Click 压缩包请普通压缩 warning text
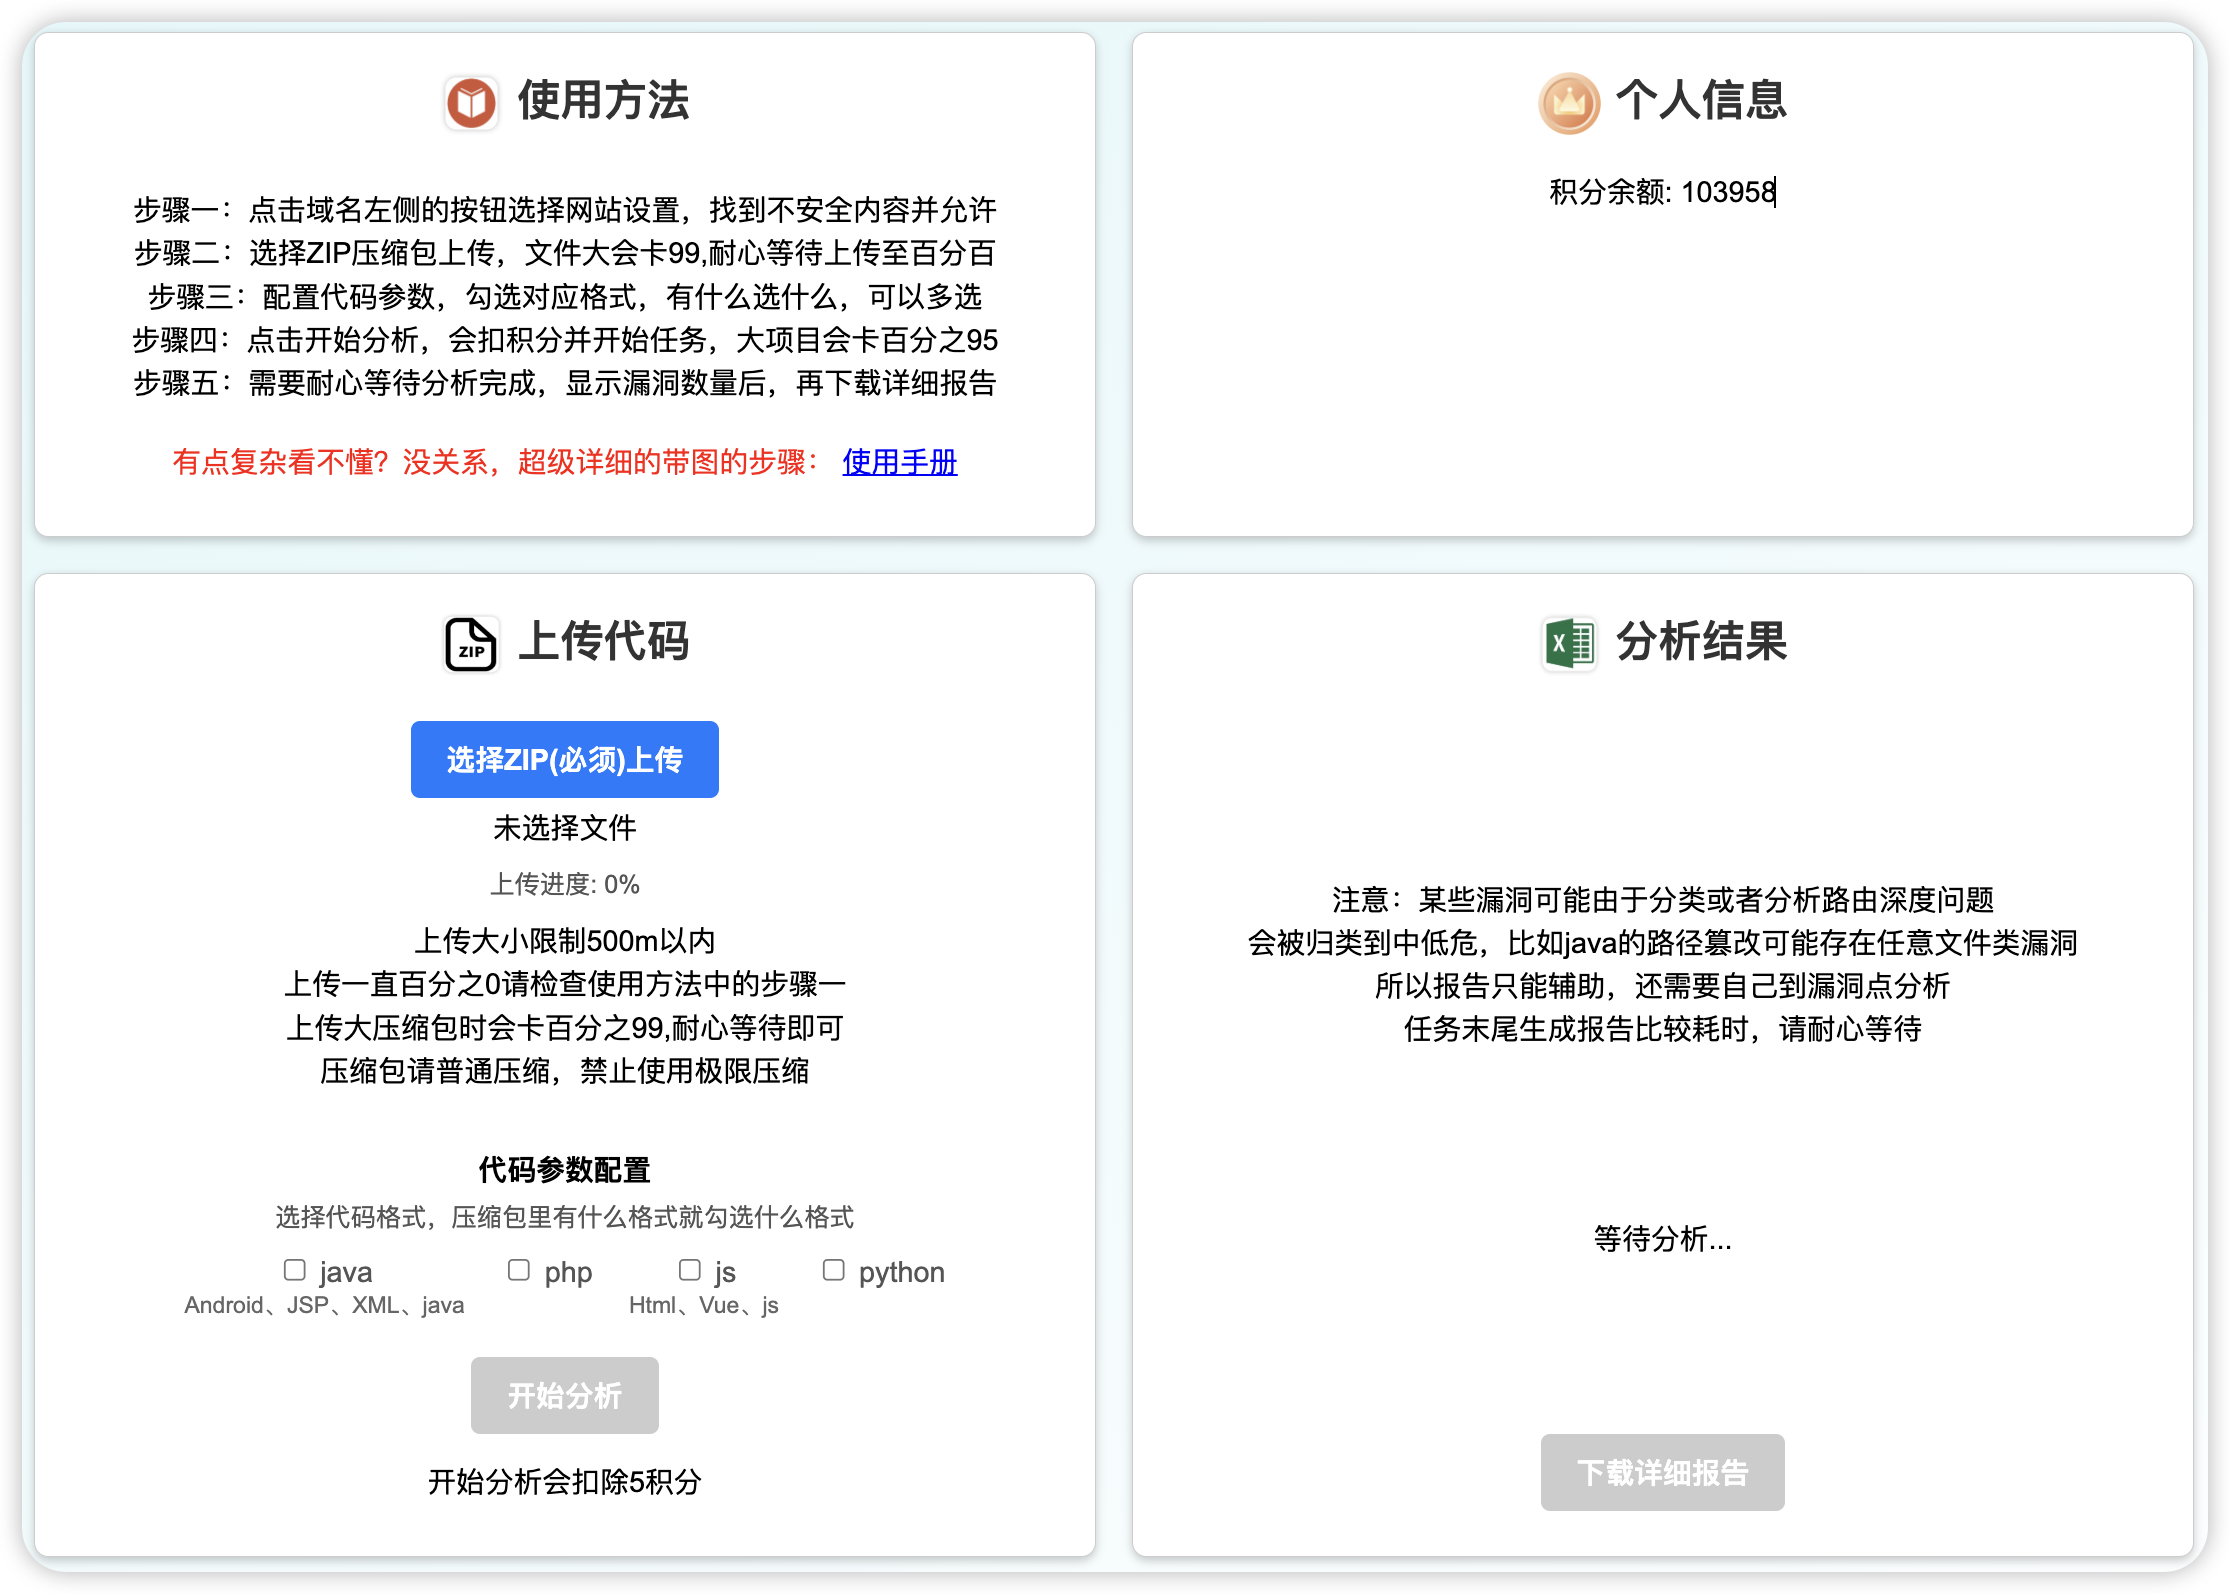 (564, 1071)
